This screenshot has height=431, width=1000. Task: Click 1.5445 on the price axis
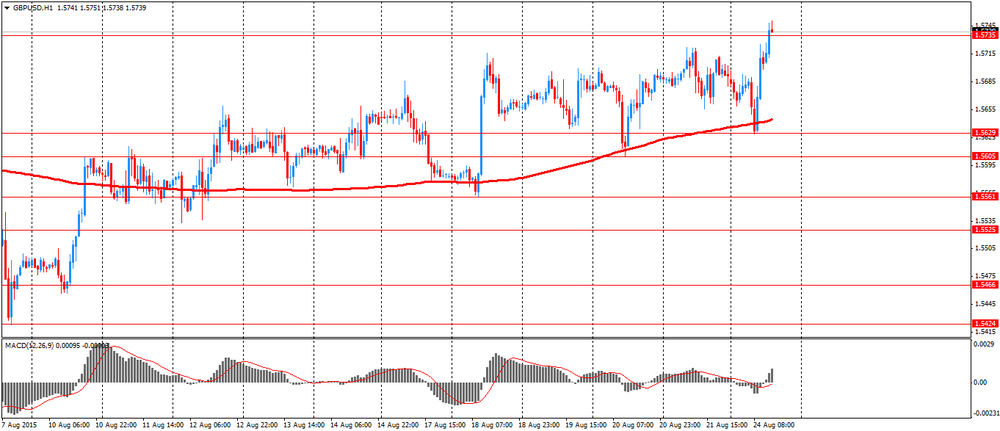(984, 303)
